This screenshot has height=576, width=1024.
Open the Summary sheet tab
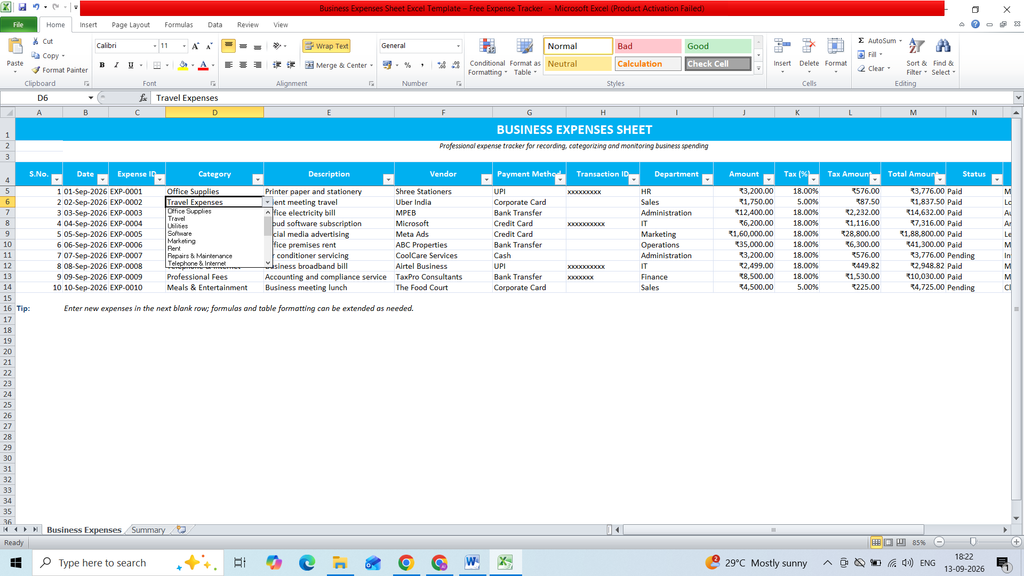pos(148,530)
